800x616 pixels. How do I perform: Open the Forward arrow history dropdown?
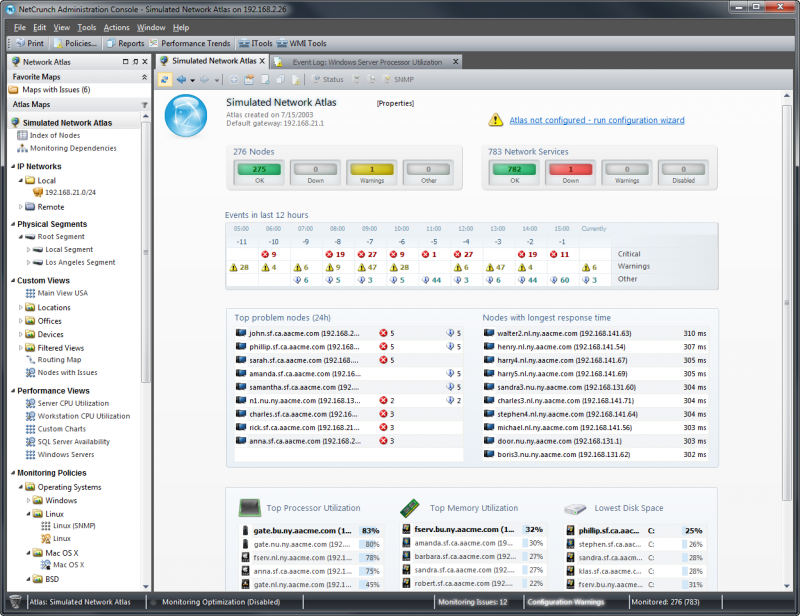(x=216, y=80)
